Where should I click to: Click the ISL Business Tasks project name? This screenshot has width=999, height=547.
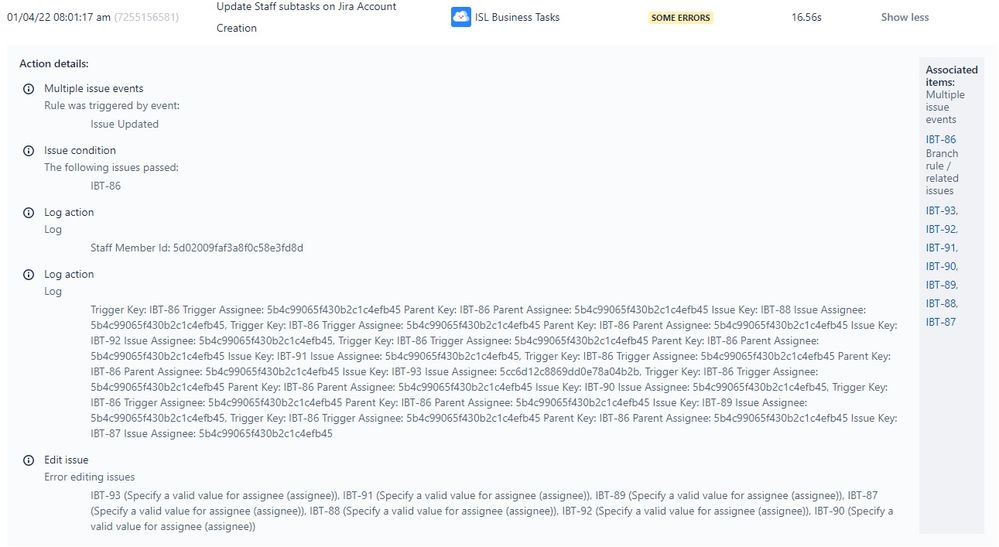(x=517, y=17)
